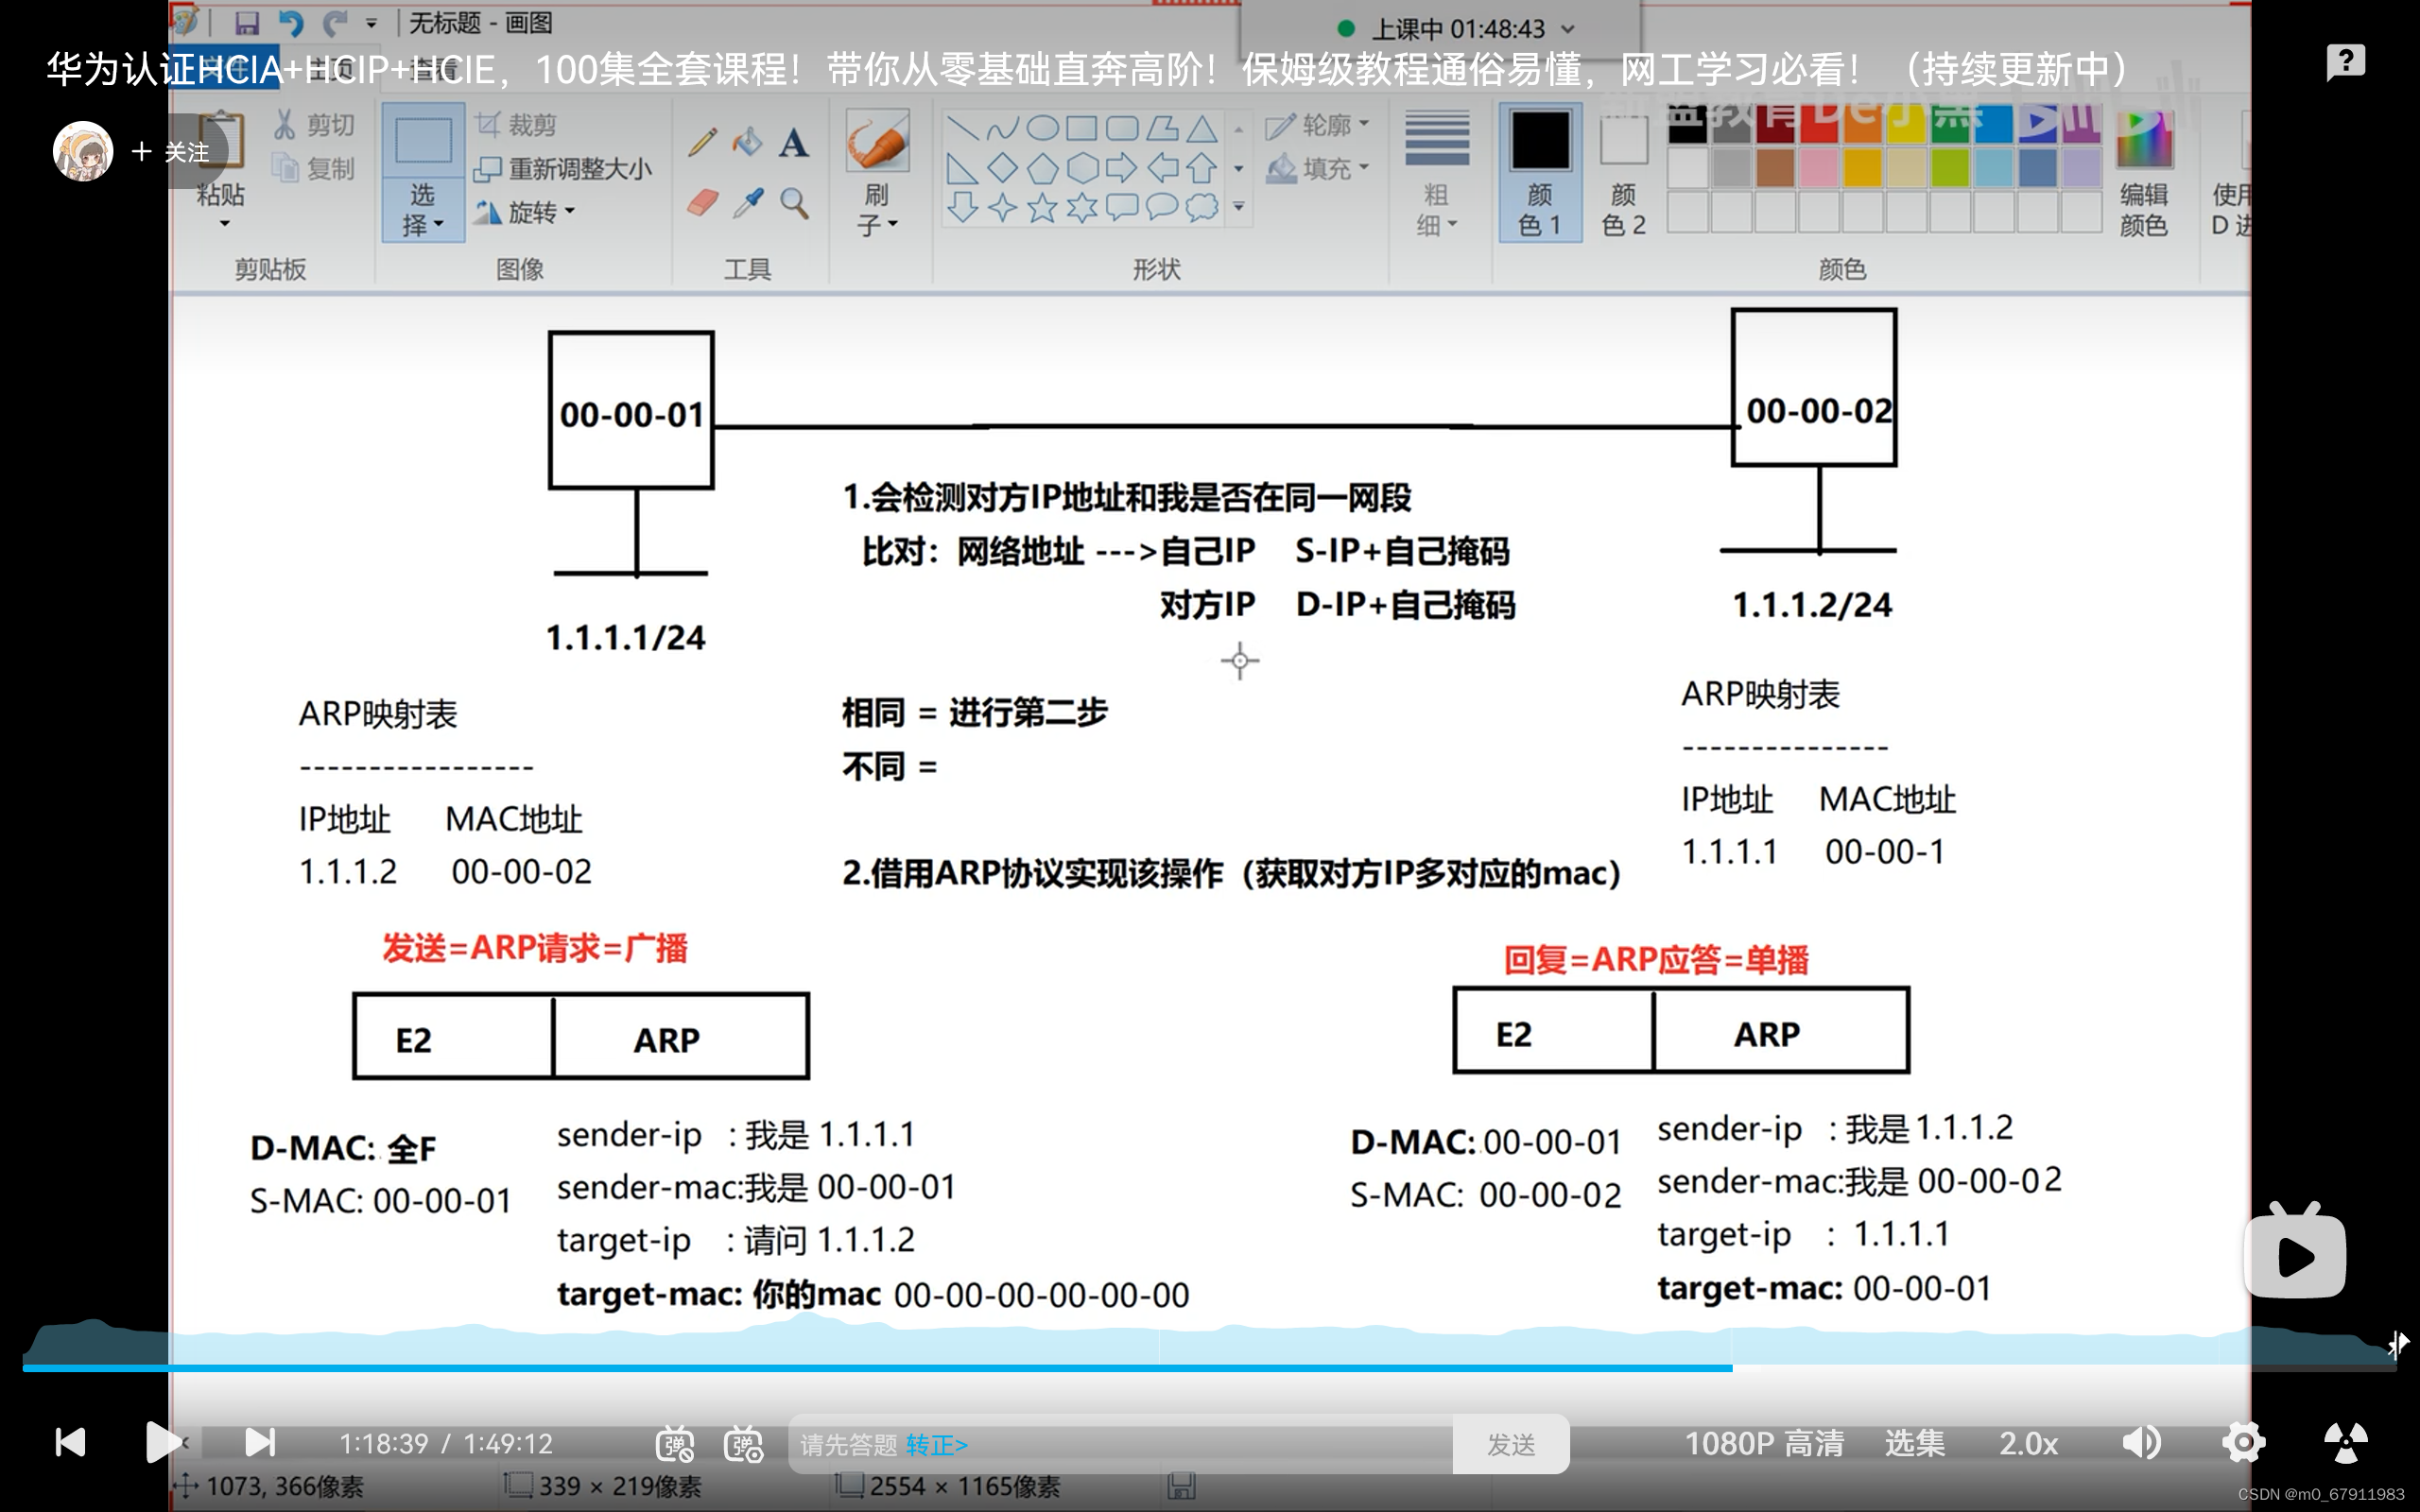The image size is (2420, 1512).
Task: Click the Redo arrow in title bar
Action: coord(334,22)
